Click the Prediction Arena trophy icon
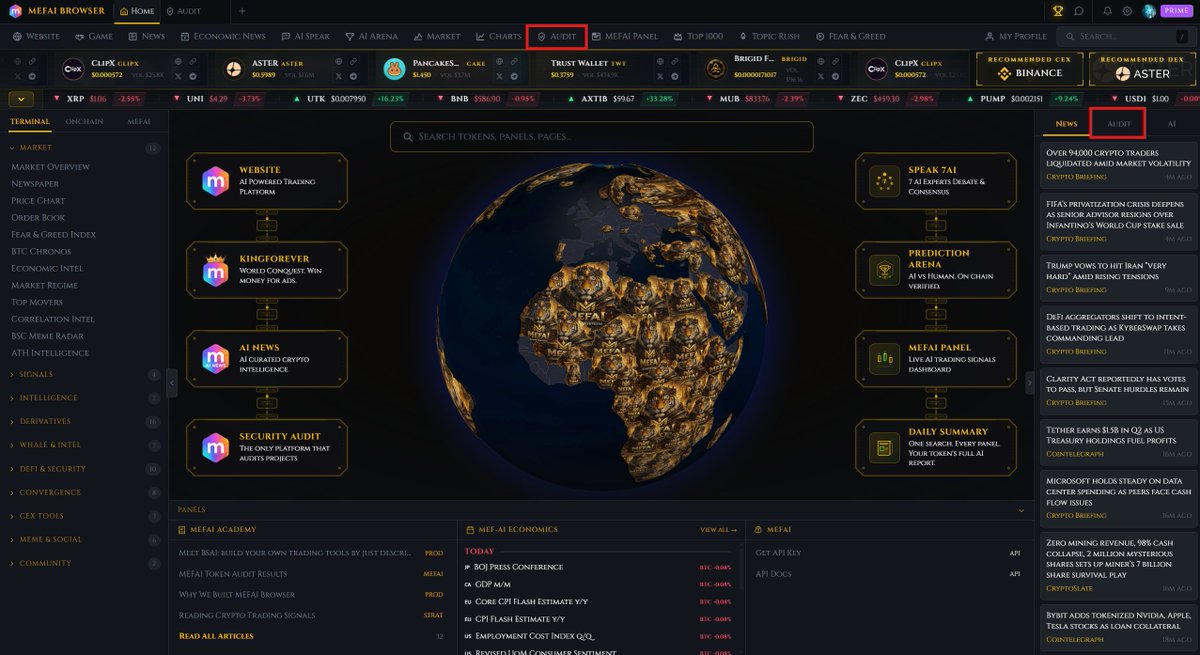The height and width of the screenshot is (655, 1200). [x=884, y=269]
